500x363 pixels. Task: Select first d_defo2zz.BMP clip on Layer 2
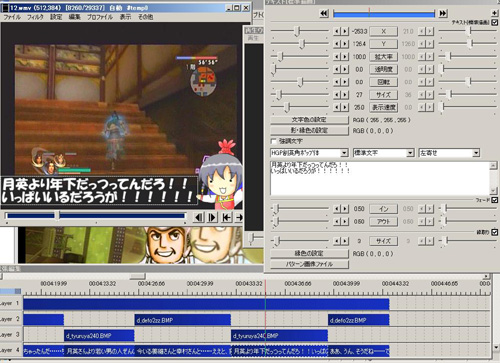click(182, 320)
